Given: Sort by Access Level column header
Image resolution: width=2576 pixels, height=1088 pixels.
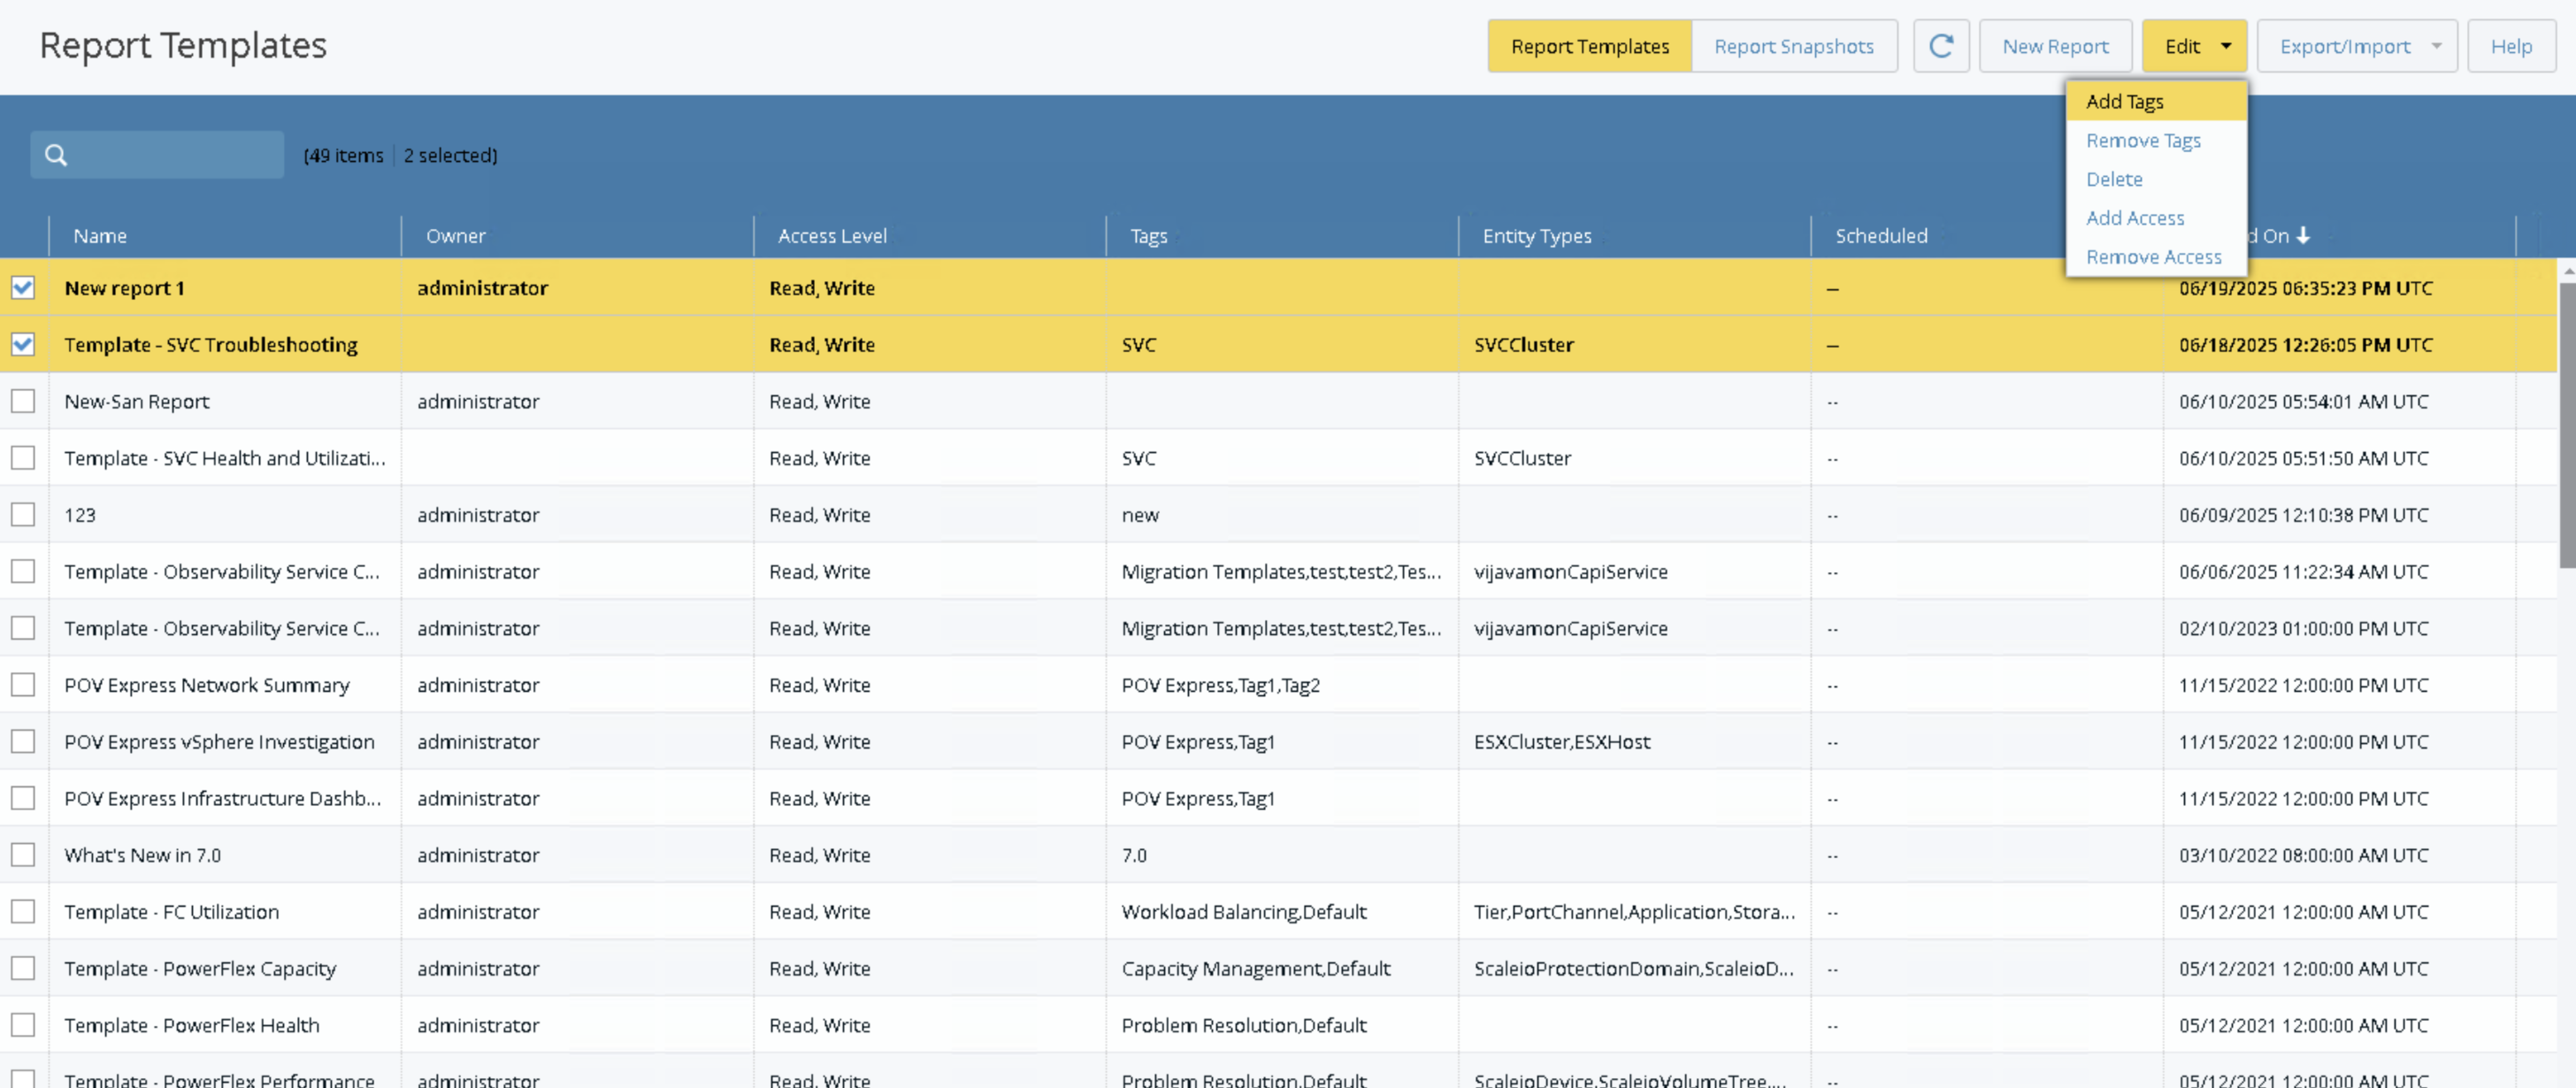Looking at the screenshot, I should pos(832,236).
